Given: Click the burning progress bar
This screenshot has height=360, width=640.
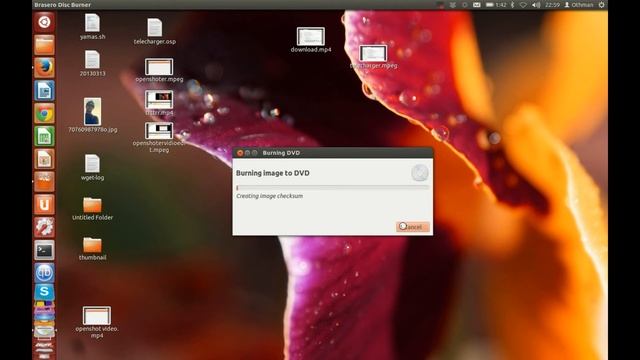Looking at the screenshot, I should click(332, 188).
